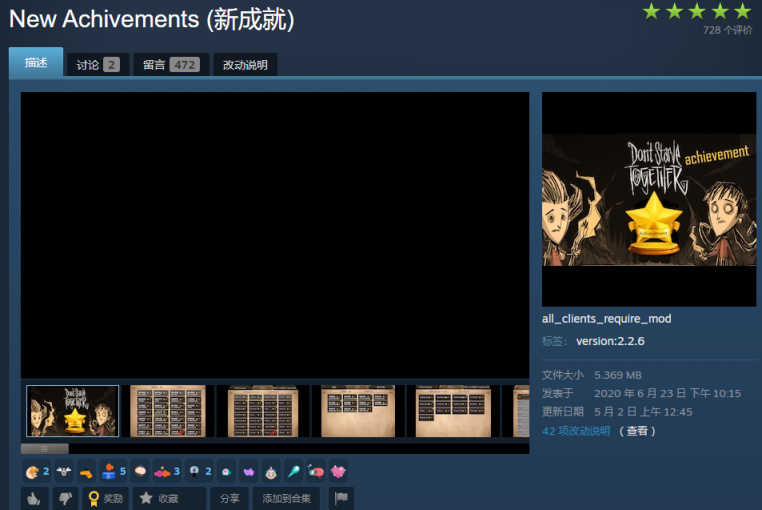Open the 改动说明 change notes tab
Image resolution: width=762 pixels, height=510 pixels.
(245, 65)
